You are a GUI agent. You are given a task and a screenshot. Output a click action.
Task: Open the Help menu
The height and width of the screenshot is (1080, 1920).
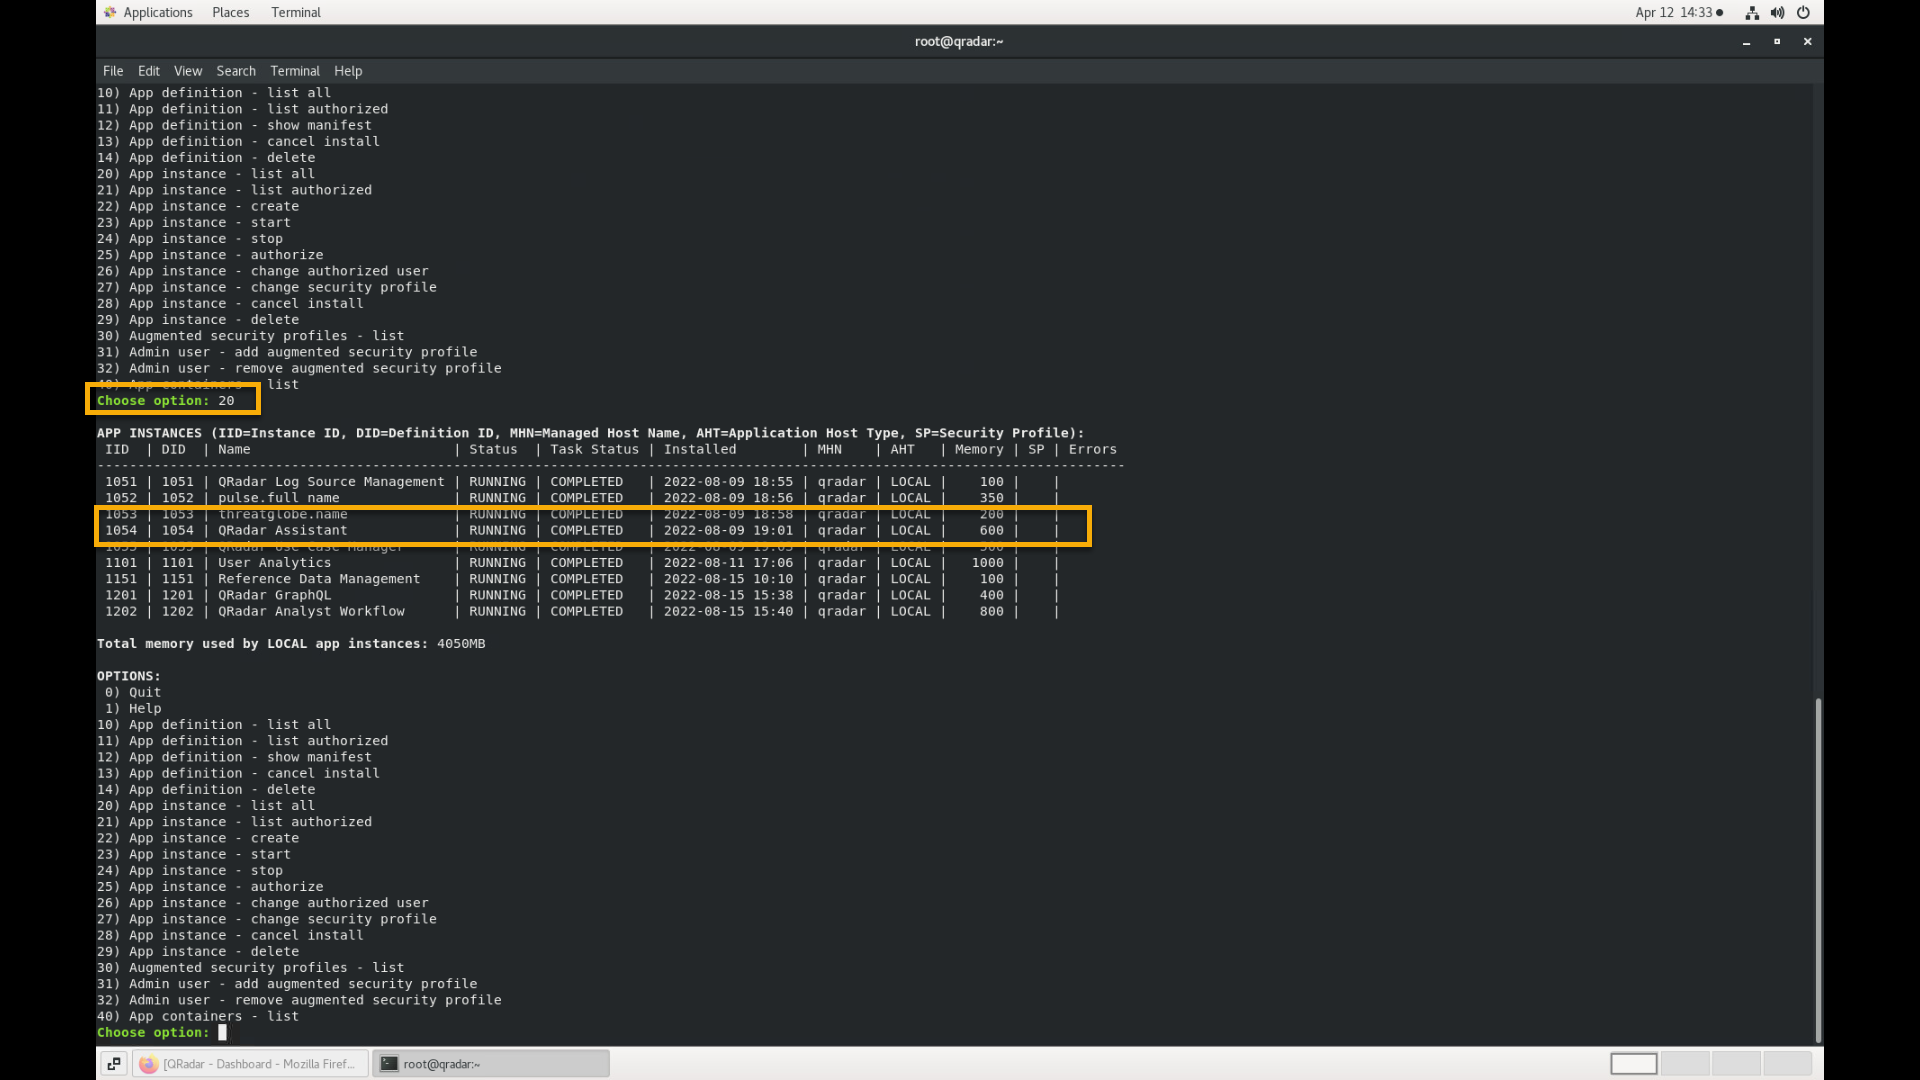pyautogui.click(x=348, y=71)
